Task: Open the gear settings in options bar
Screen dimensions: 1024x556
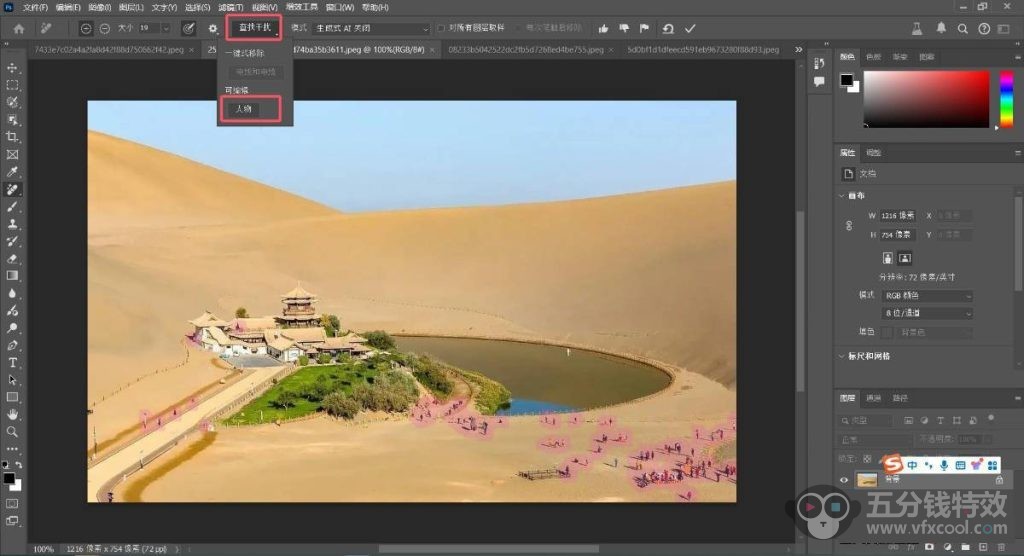Action: 213,29
